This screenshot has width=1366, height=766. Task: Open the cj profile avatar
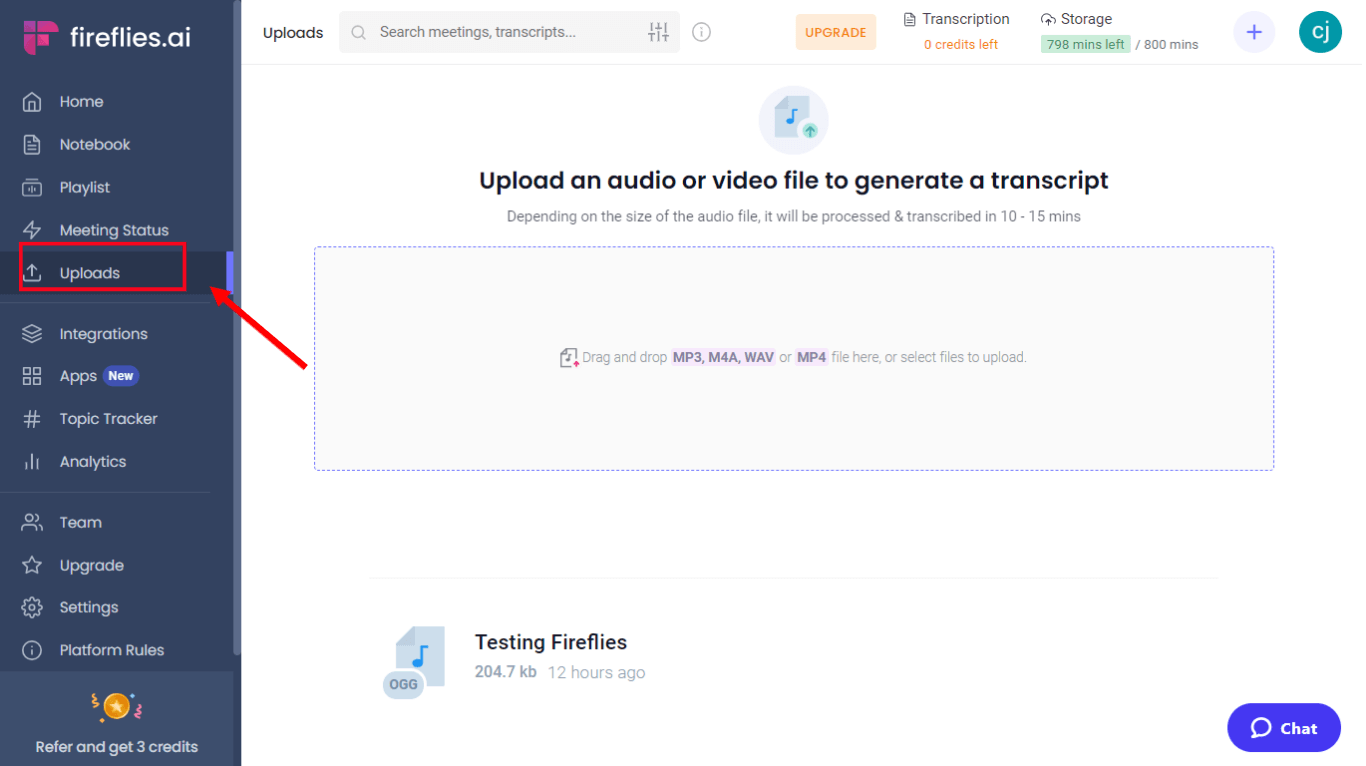[x=1320, y=32]
